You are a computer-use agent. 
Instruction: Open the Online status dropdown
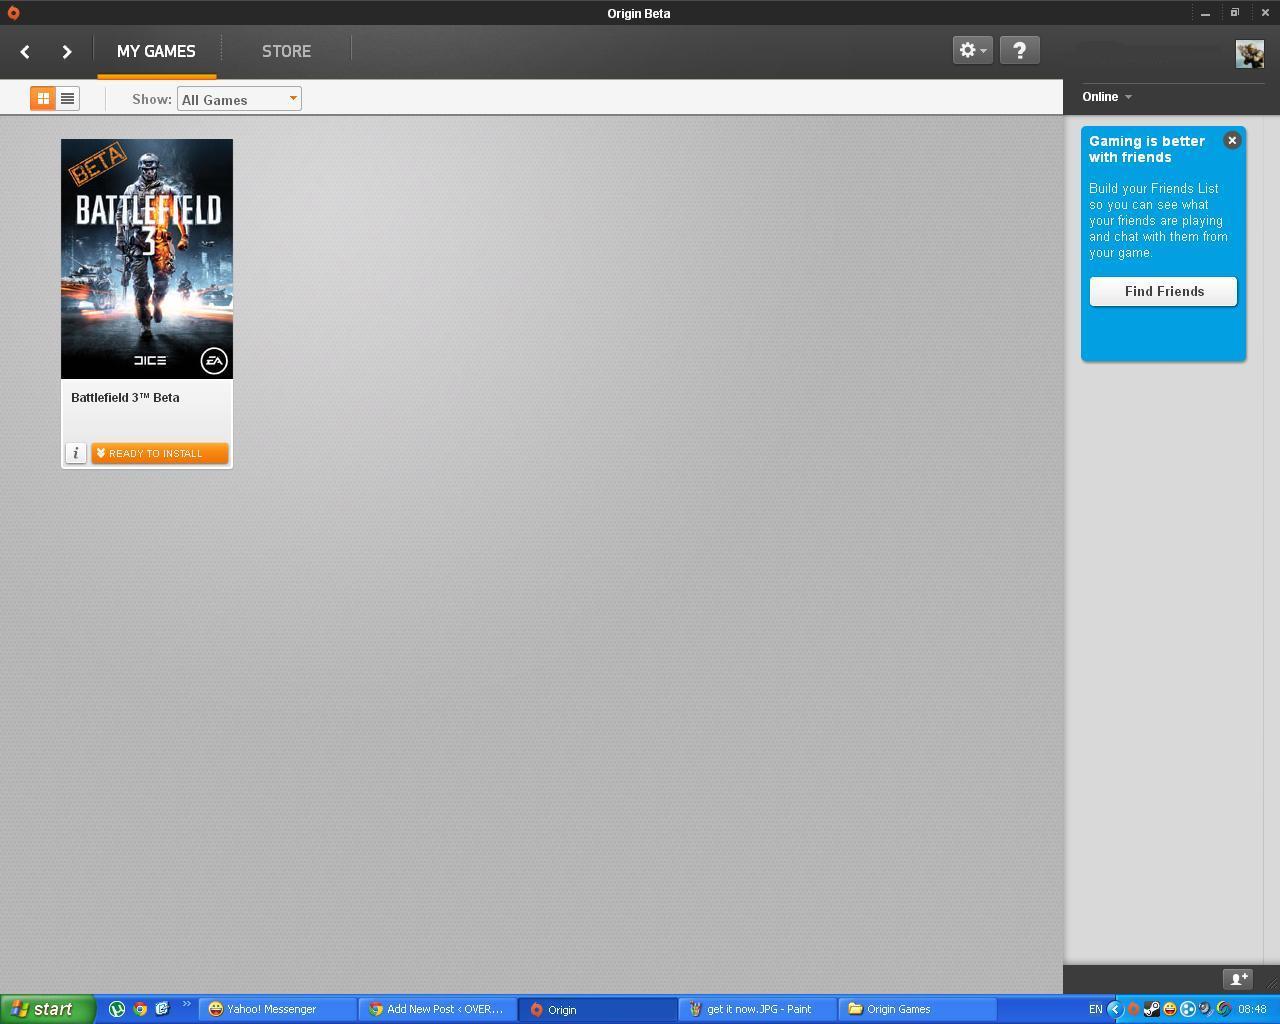pyautogui.click(x=1107, y=97)
